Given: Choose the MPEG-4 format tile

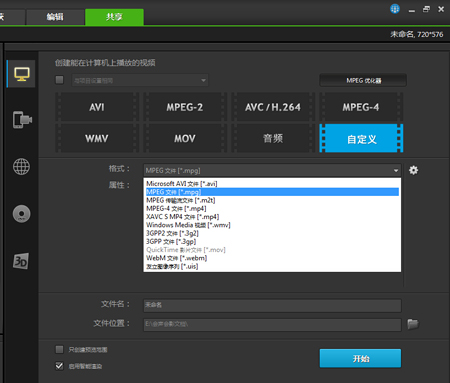Looking at the screenshot, I should point(361,107).
